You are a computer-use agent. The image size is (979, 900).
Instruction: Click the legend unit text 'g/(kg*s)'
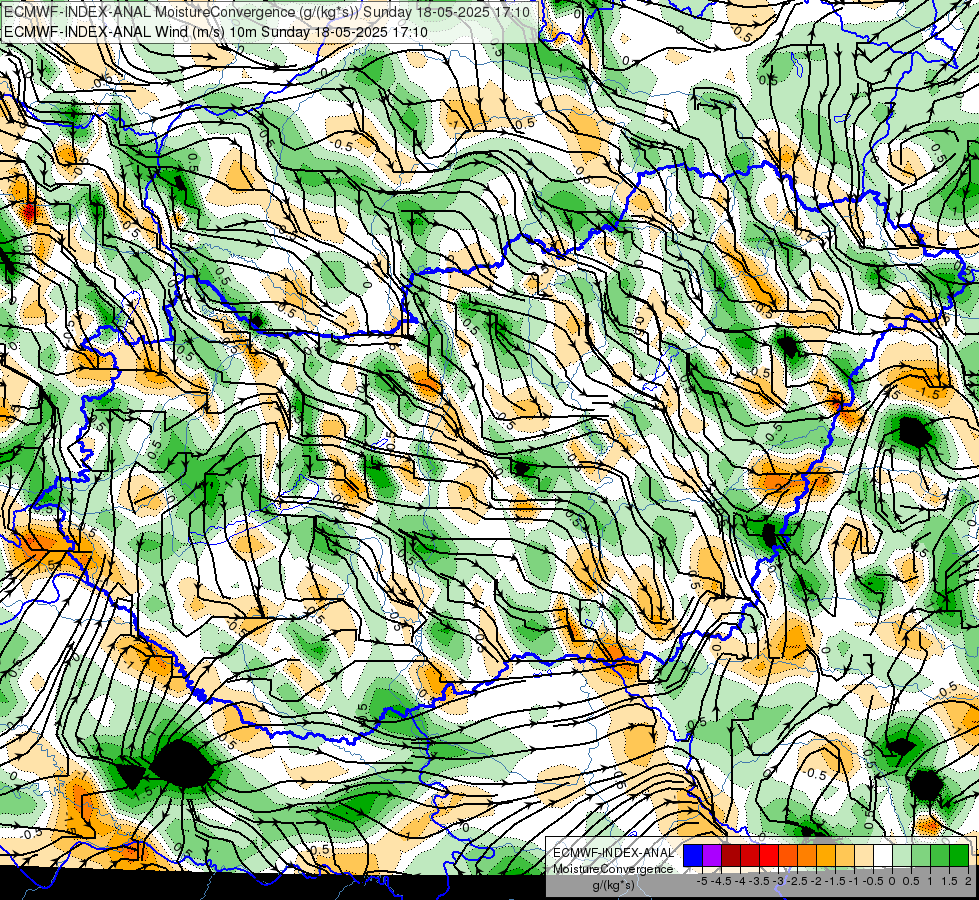pyautogui.click(x=613, y=886)
